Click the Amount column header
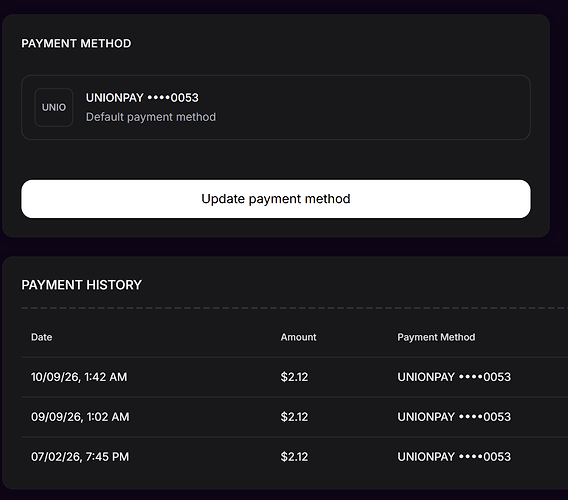Viewport: 568px width, 500px height. click(x=298, y=337)
